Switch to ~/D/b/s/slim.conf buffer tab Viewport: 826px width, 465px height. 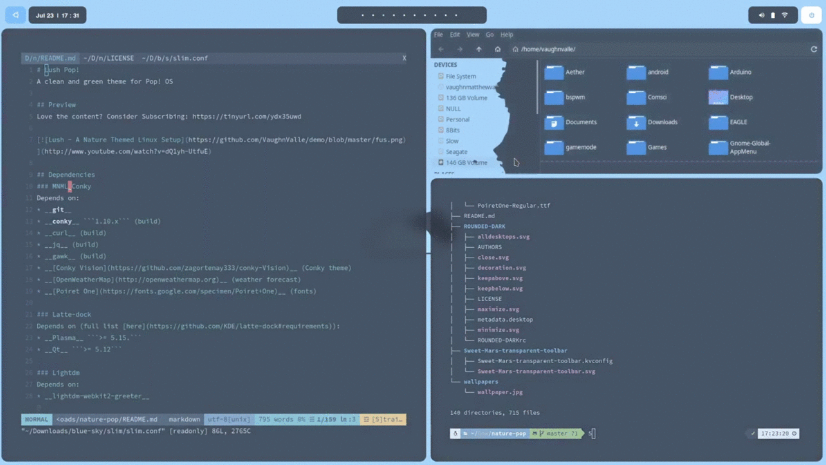point(174,58)
